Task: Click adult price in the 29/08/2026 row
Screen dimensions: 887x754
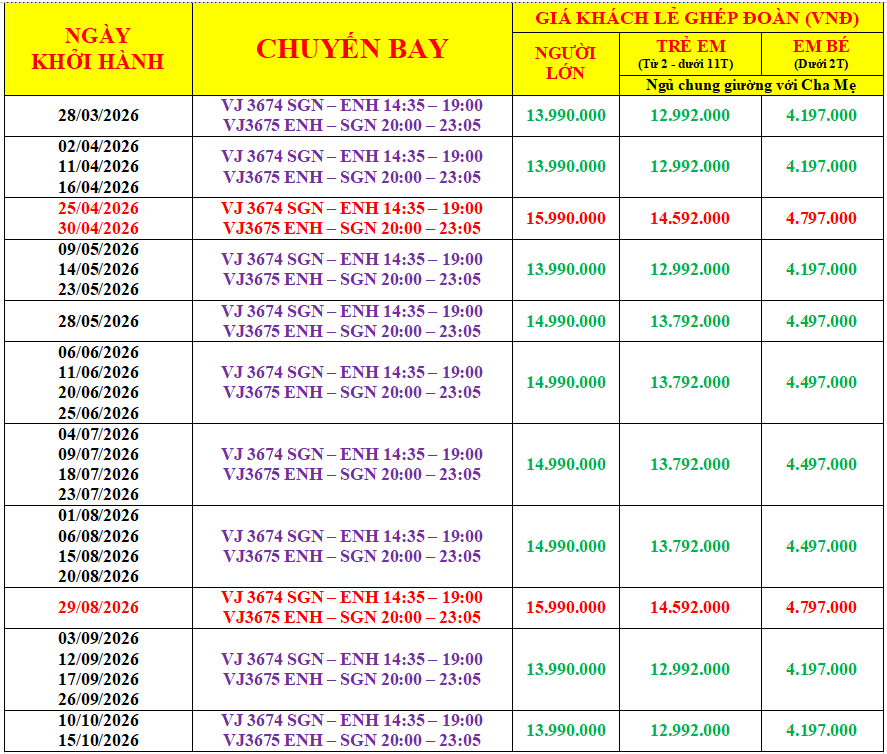Action: pyautogui.click(x=565, y=608)
